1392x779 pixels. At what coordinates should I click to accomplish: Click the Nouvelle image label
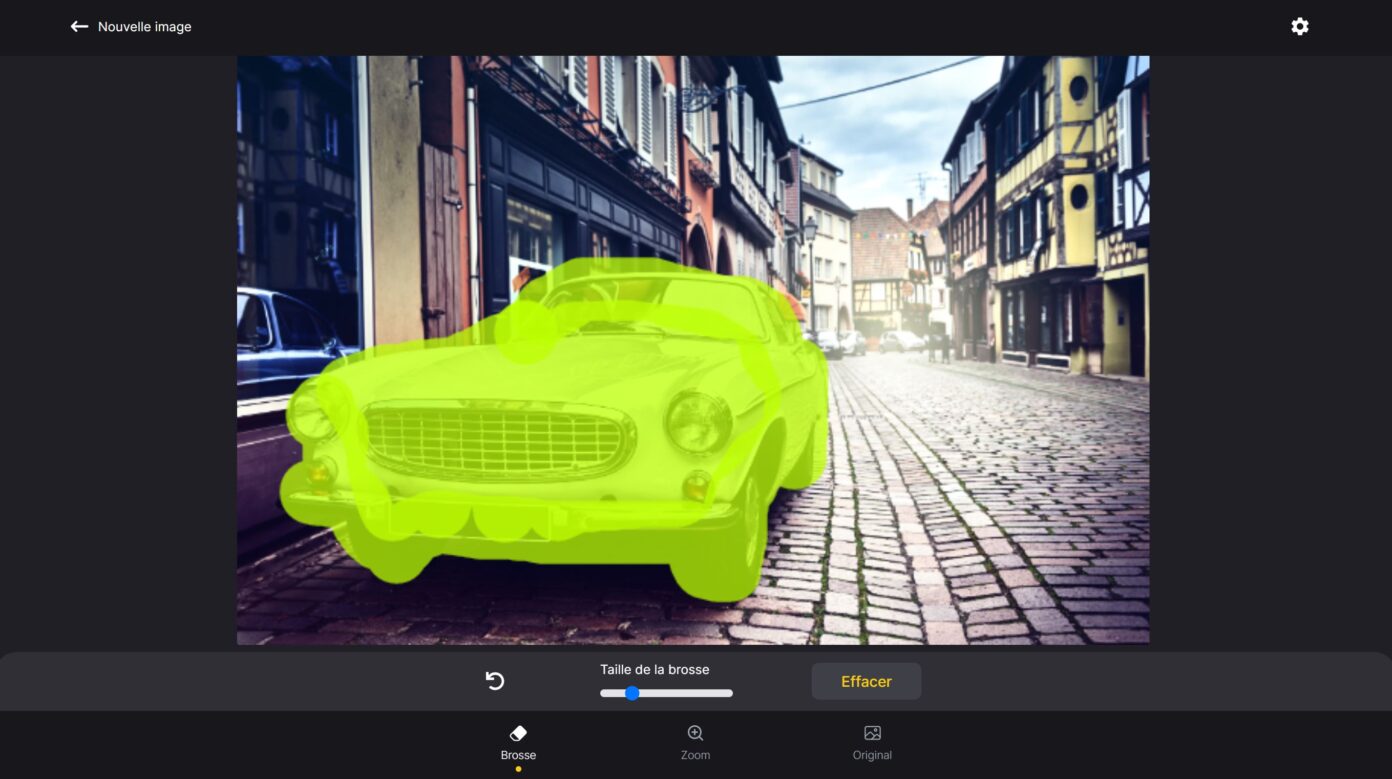144,27
